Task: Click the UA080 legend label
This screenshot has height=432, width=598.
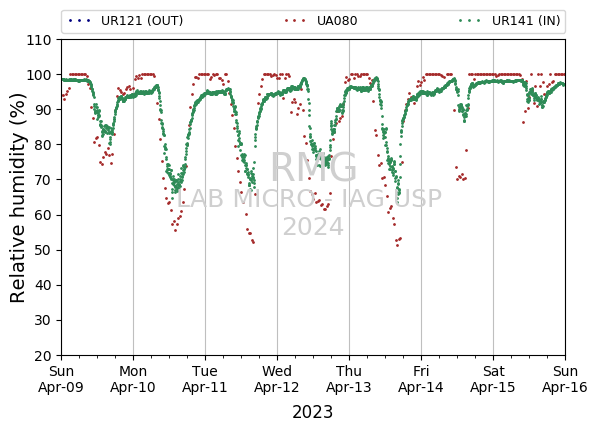Action: tap(337, 21)
